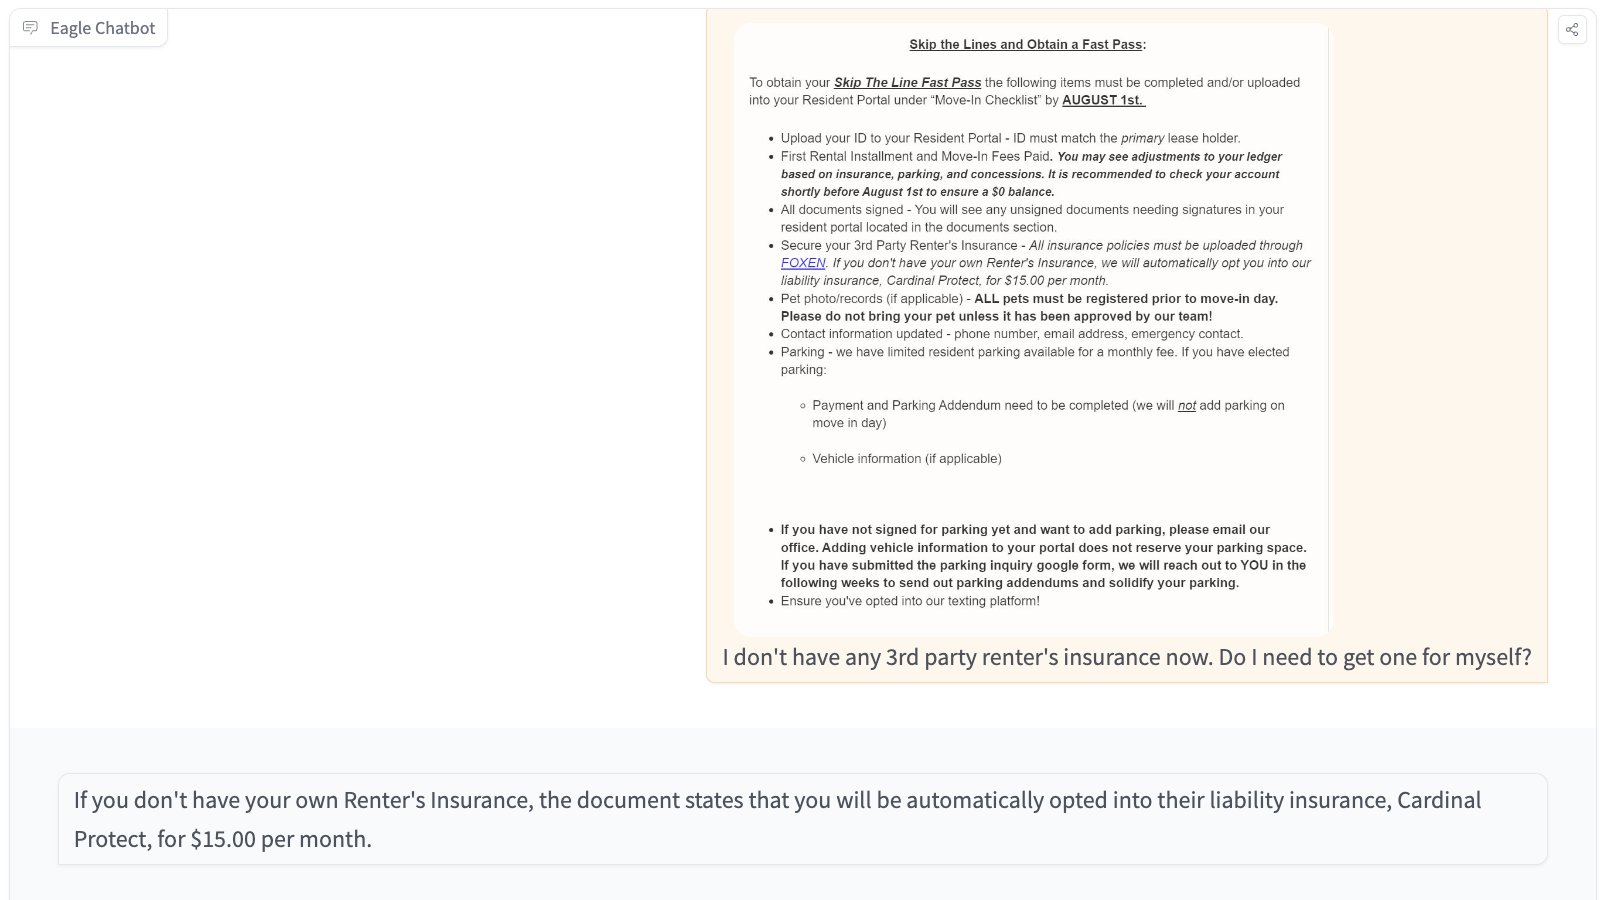Click the underlined AUGUST 1st. deadline text

point(1103,100)
